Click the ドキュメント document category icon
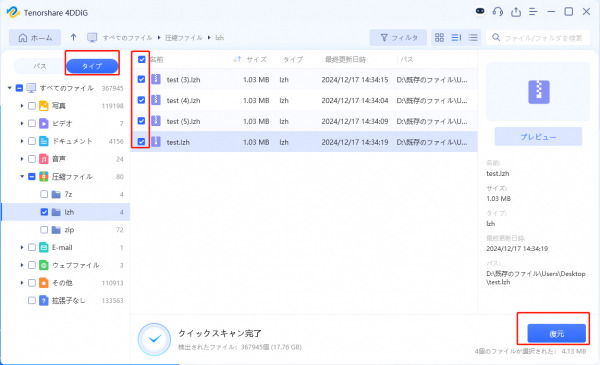 [44, 141]
